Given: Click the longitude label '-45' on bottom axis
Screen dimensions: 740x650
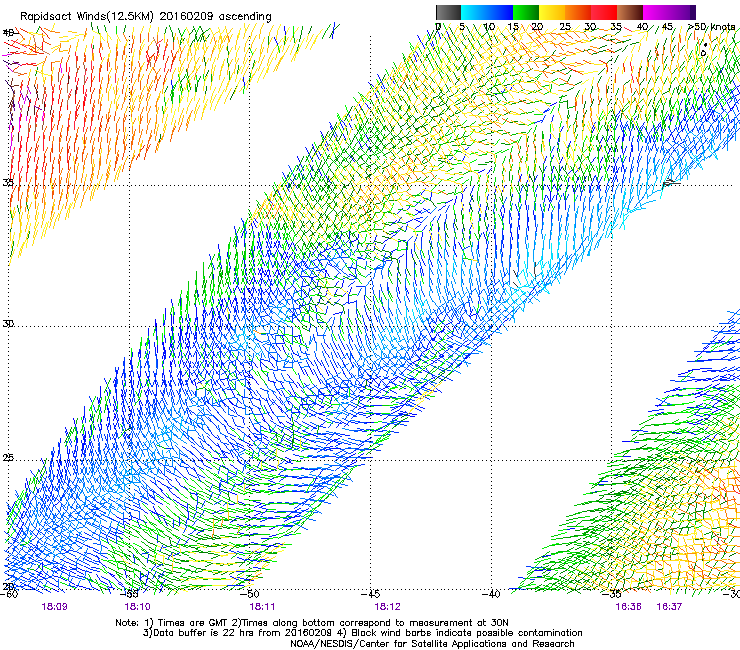Looking at the screenshot, I should 370,593.
